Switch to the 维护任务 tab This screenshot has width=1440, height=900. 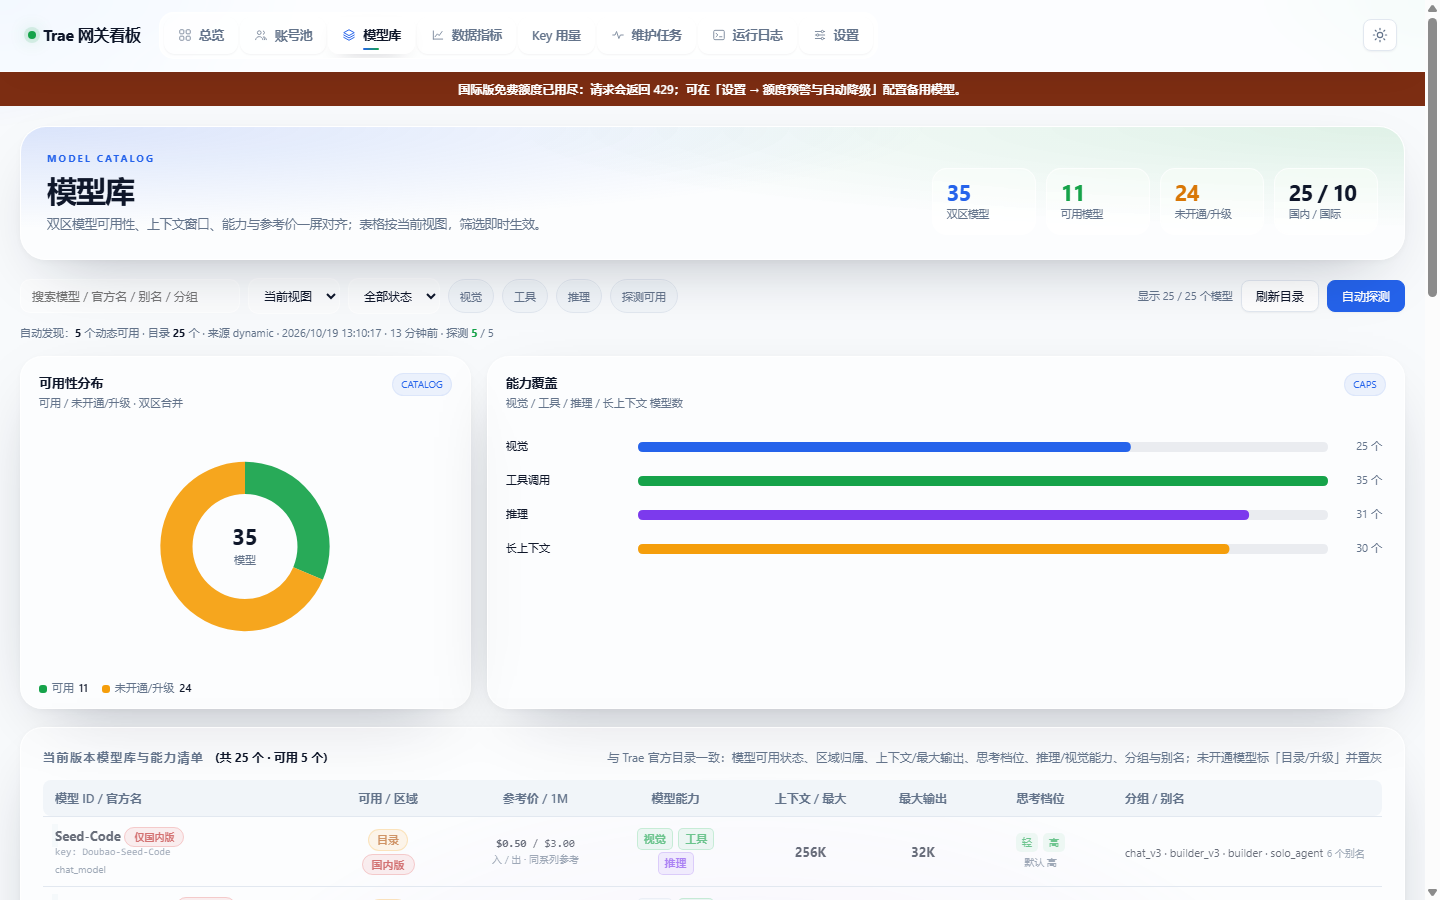pos(646,35)
